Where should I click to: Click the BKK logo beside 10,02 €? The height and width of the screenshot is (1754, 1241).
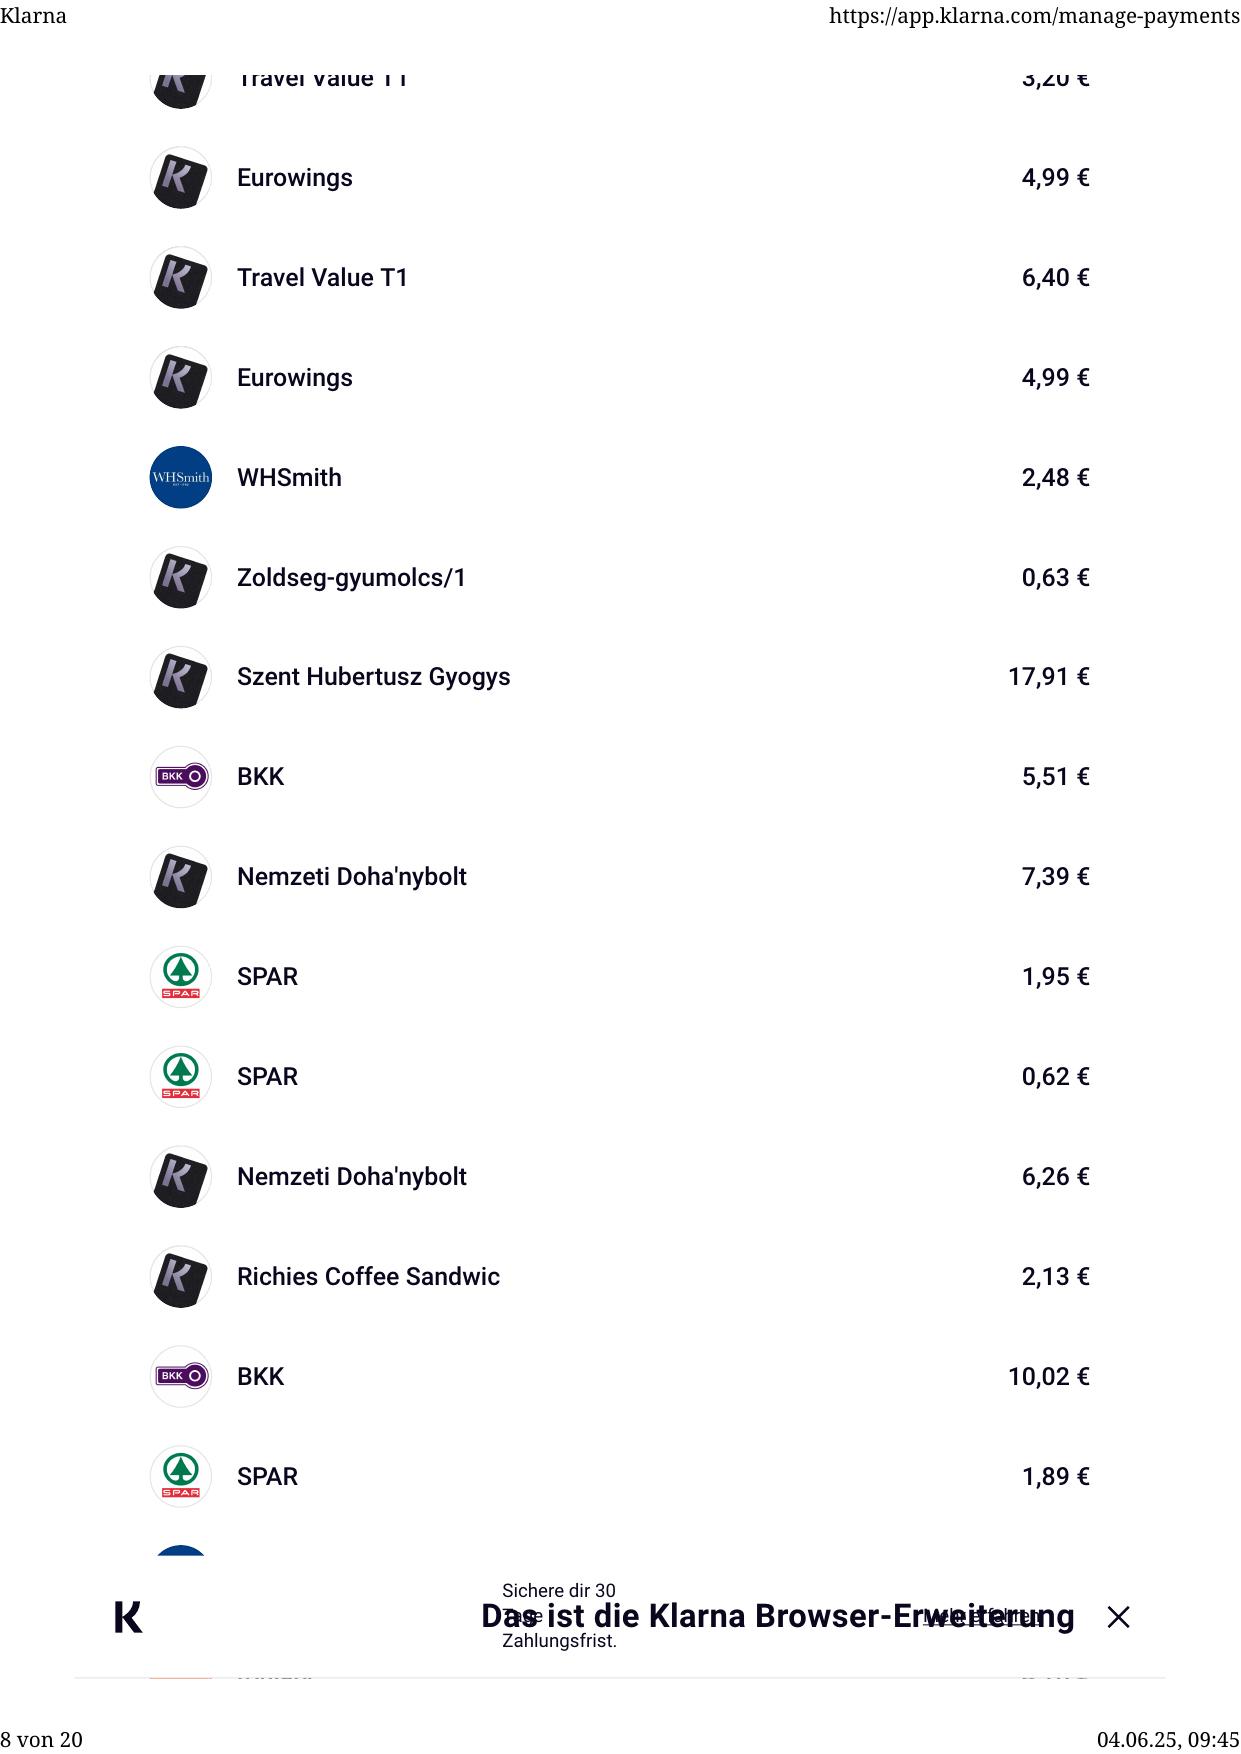pyautogui.click(x=181, y=1377)
